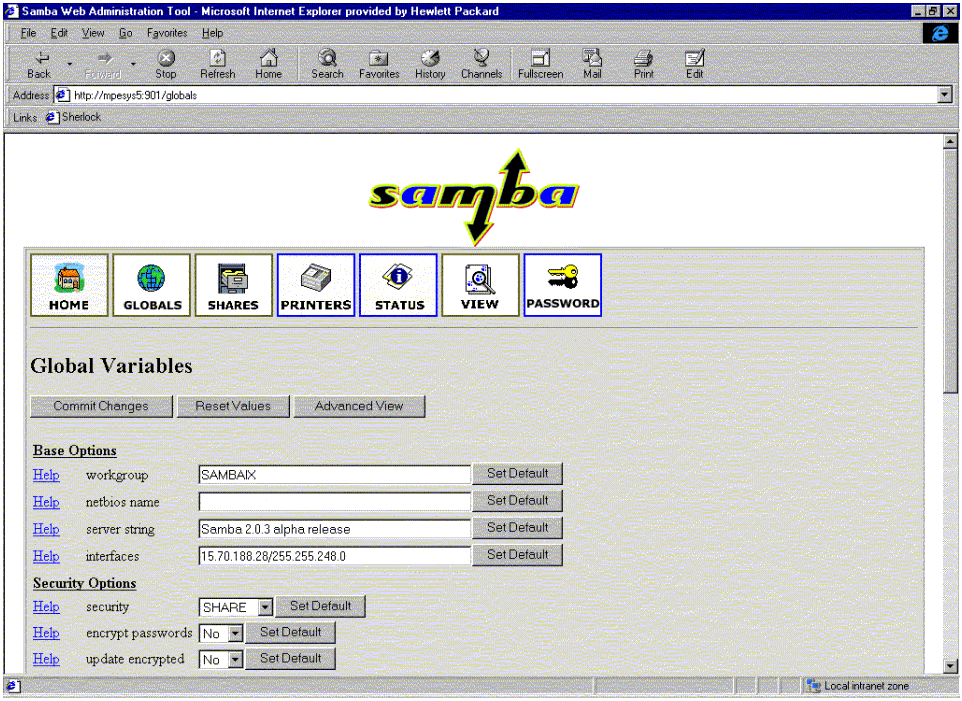Open the Samba HOME page icon
Screen dimensions: 962x701
[x=69, y=285]
